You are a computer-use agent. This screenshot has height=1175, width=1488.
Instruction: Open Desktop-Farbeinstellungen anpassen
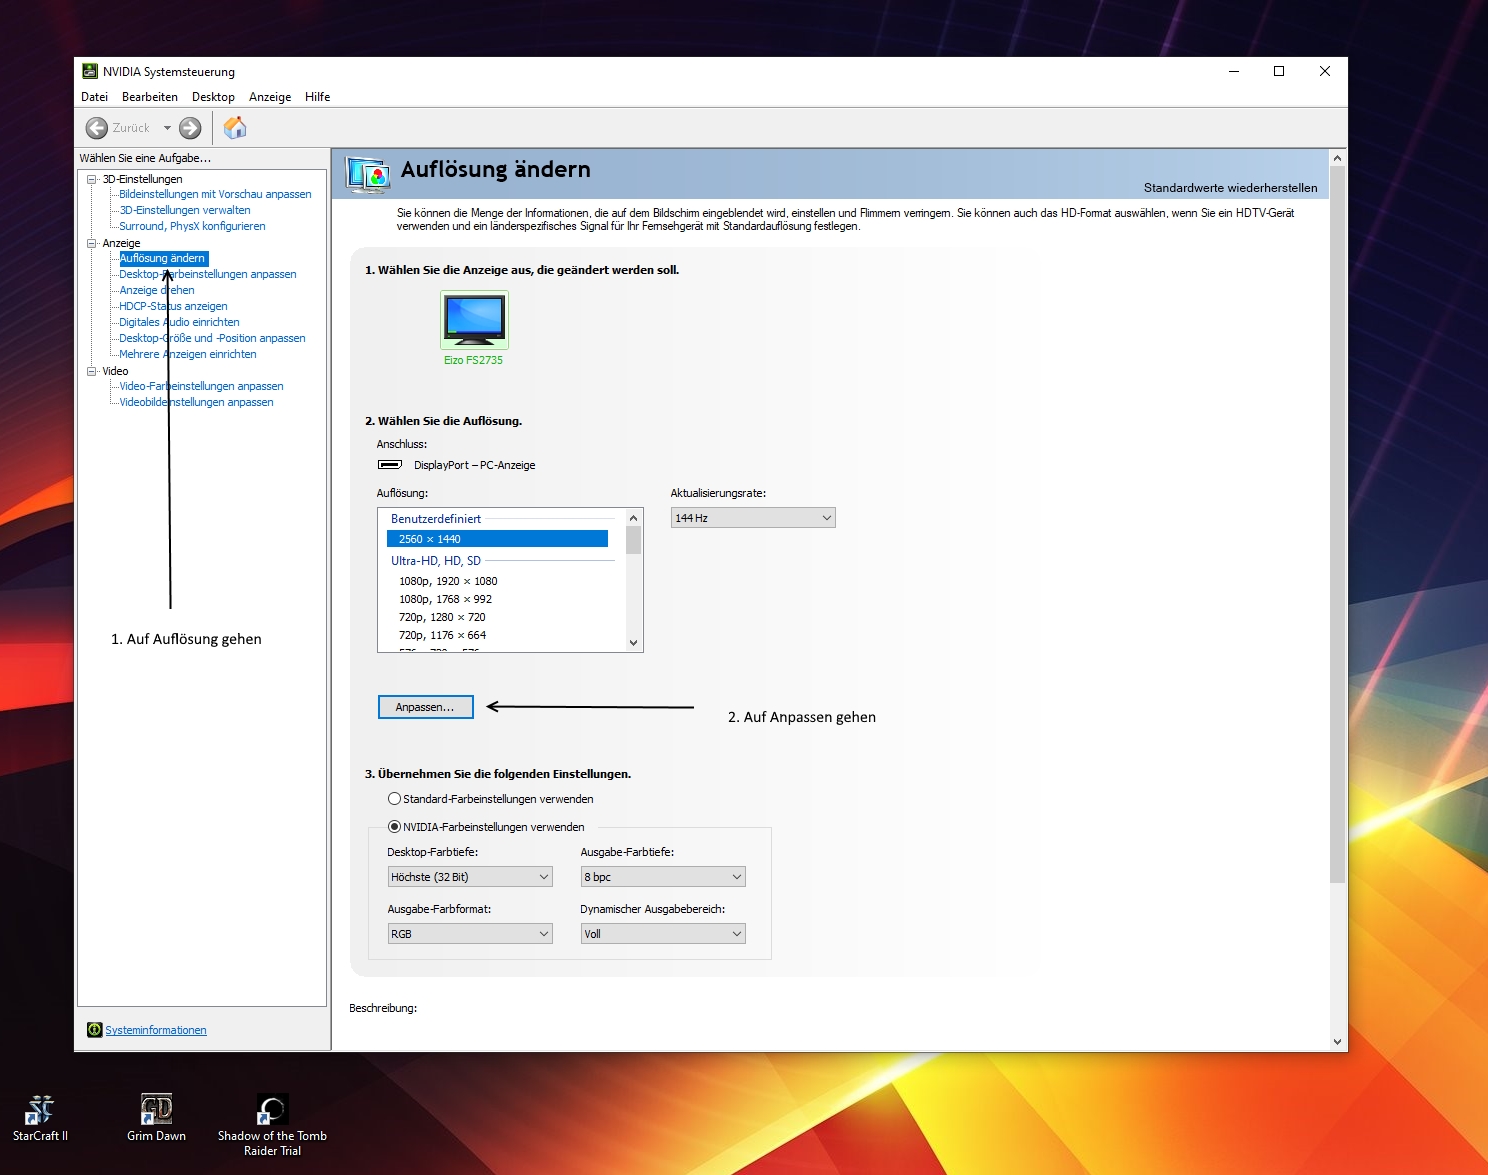coord(208,274)
